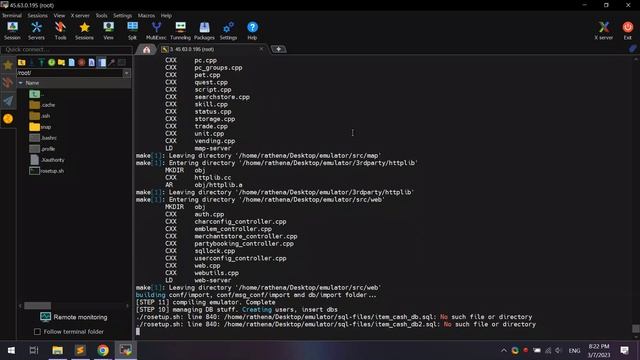Click the Remote monitoring button
Viewport: 640px width, 360px height.
pyautogui.click(x=73, y=317)
